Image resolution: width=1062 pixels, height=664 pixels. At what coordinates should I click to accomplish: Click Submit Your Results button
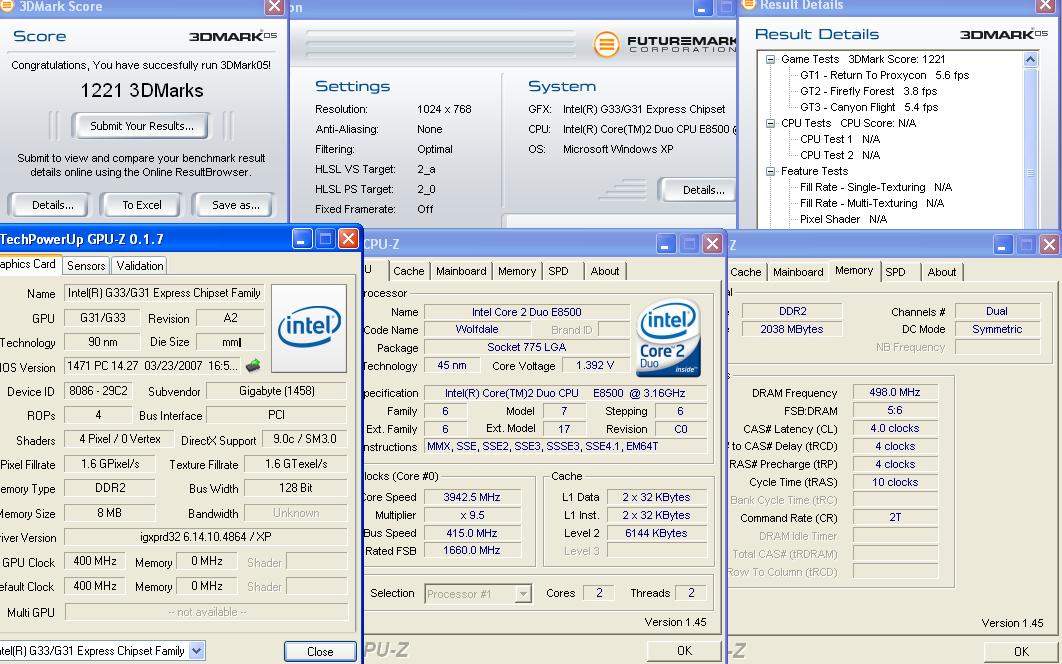click(142, 126)
